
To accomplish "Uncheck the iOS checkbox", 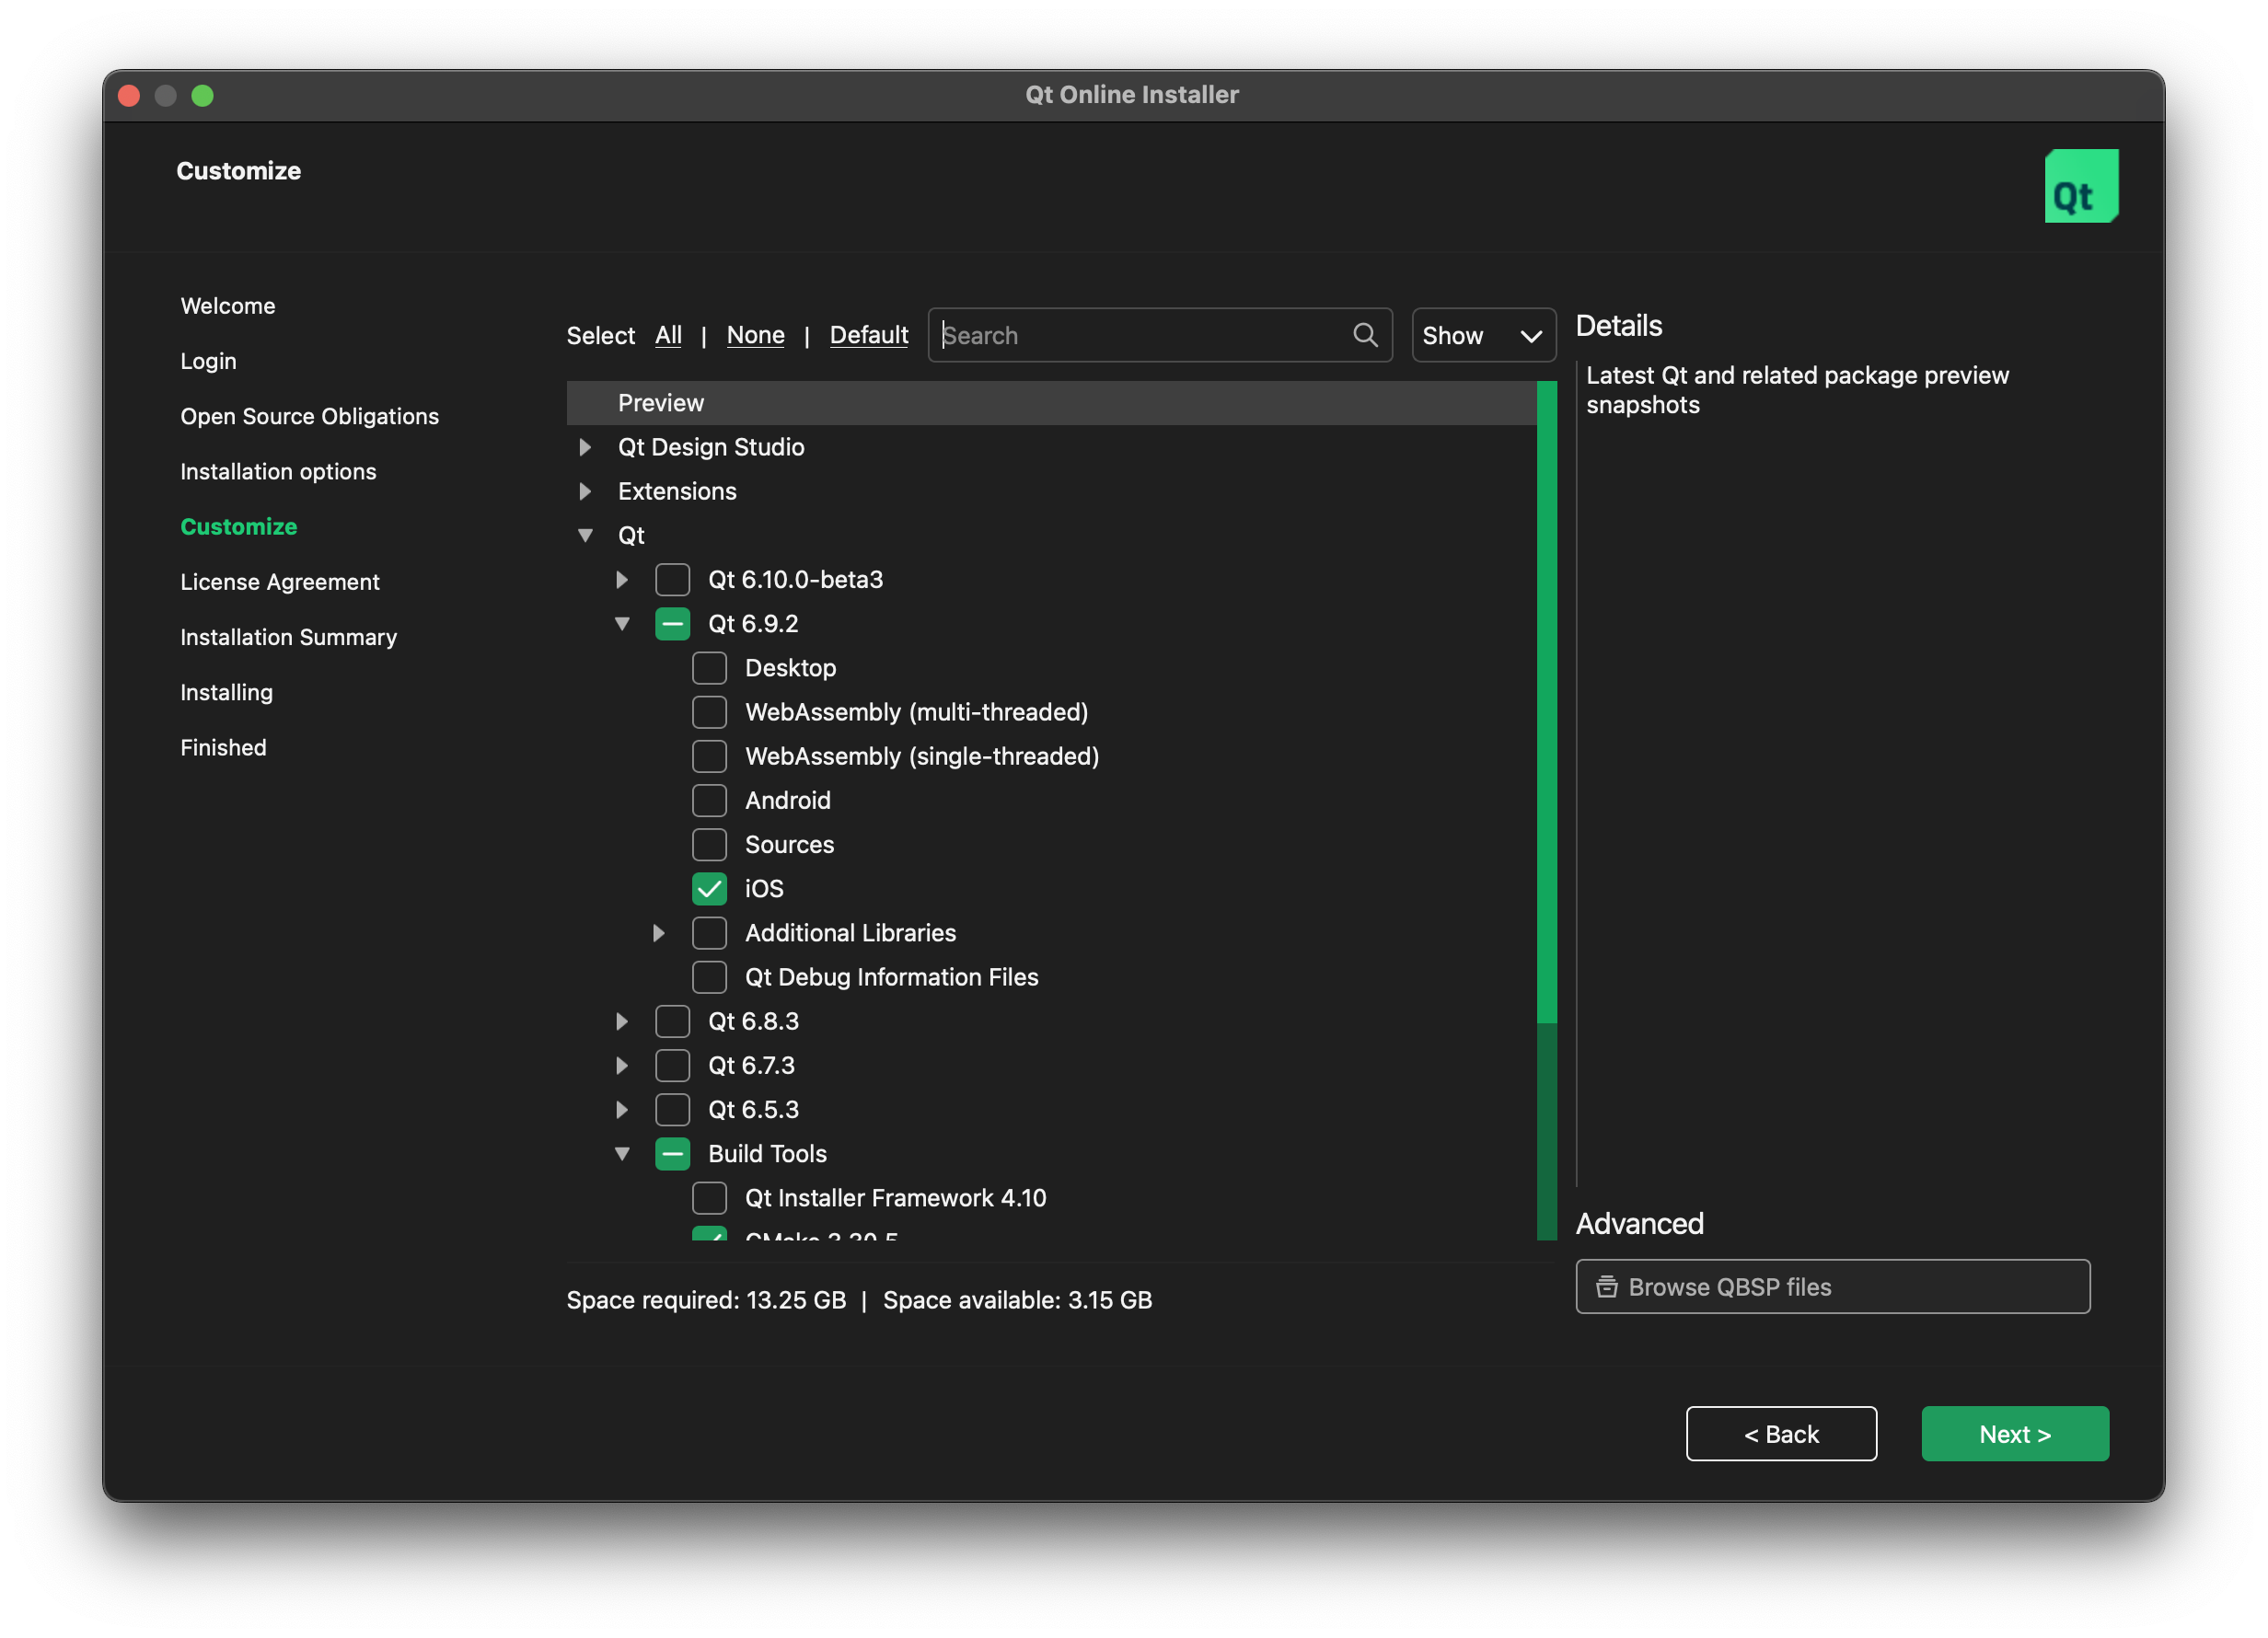I will coord(709,889).
